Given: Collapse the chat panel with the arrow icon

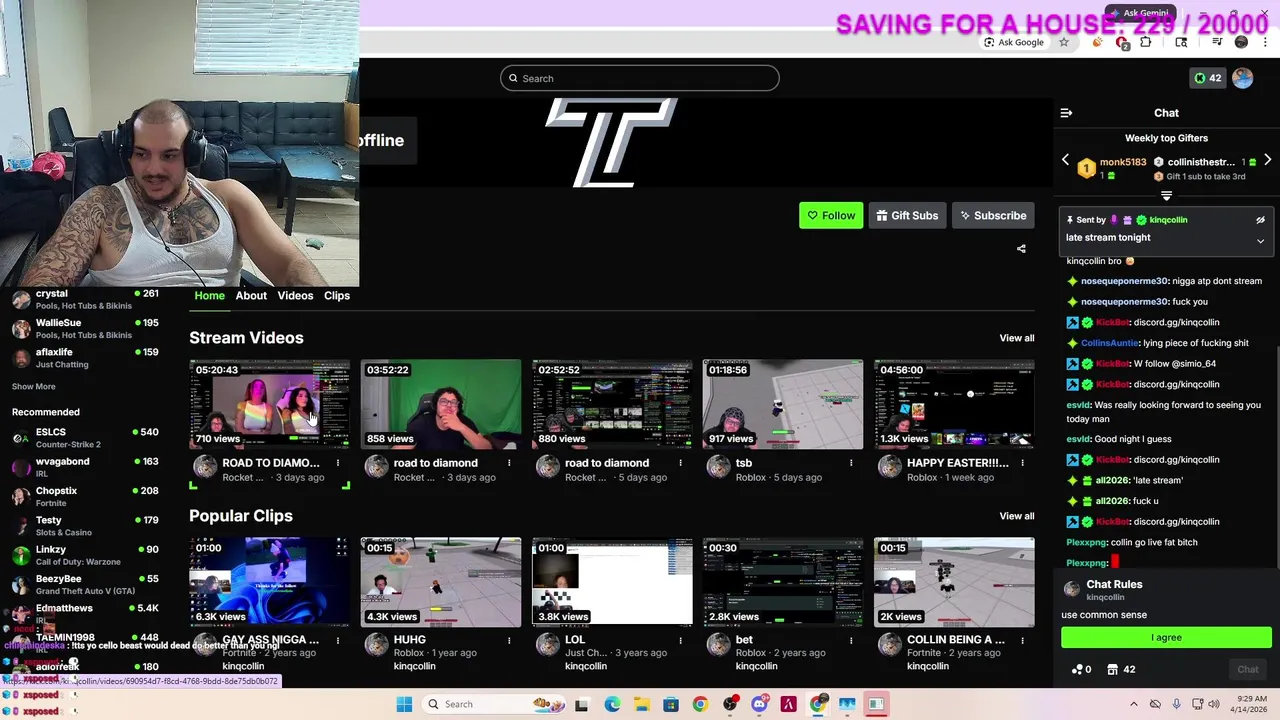Looking at the screenshot, I should coord(1066,113).
